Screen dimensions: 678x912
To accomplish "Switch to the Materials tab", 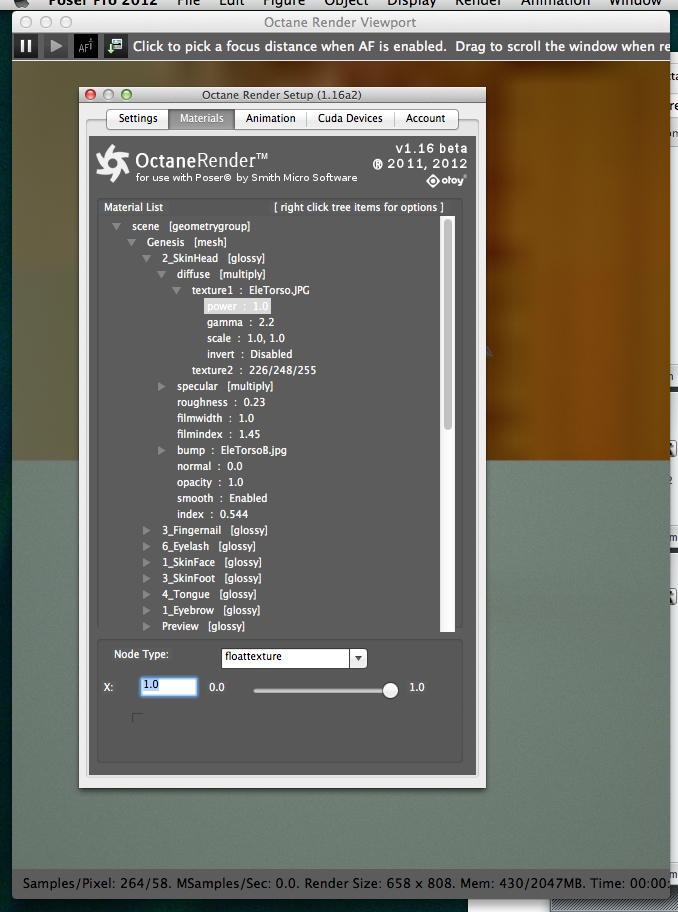I will [x=201, y=119].
